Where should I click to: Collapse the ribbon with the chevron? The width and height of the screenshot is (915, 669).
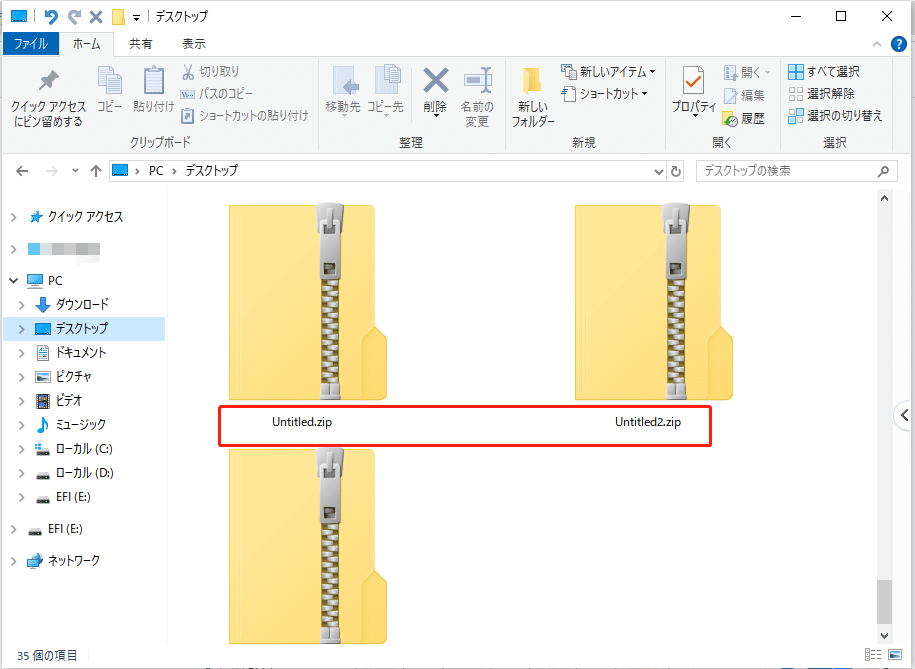click(876, 44)
